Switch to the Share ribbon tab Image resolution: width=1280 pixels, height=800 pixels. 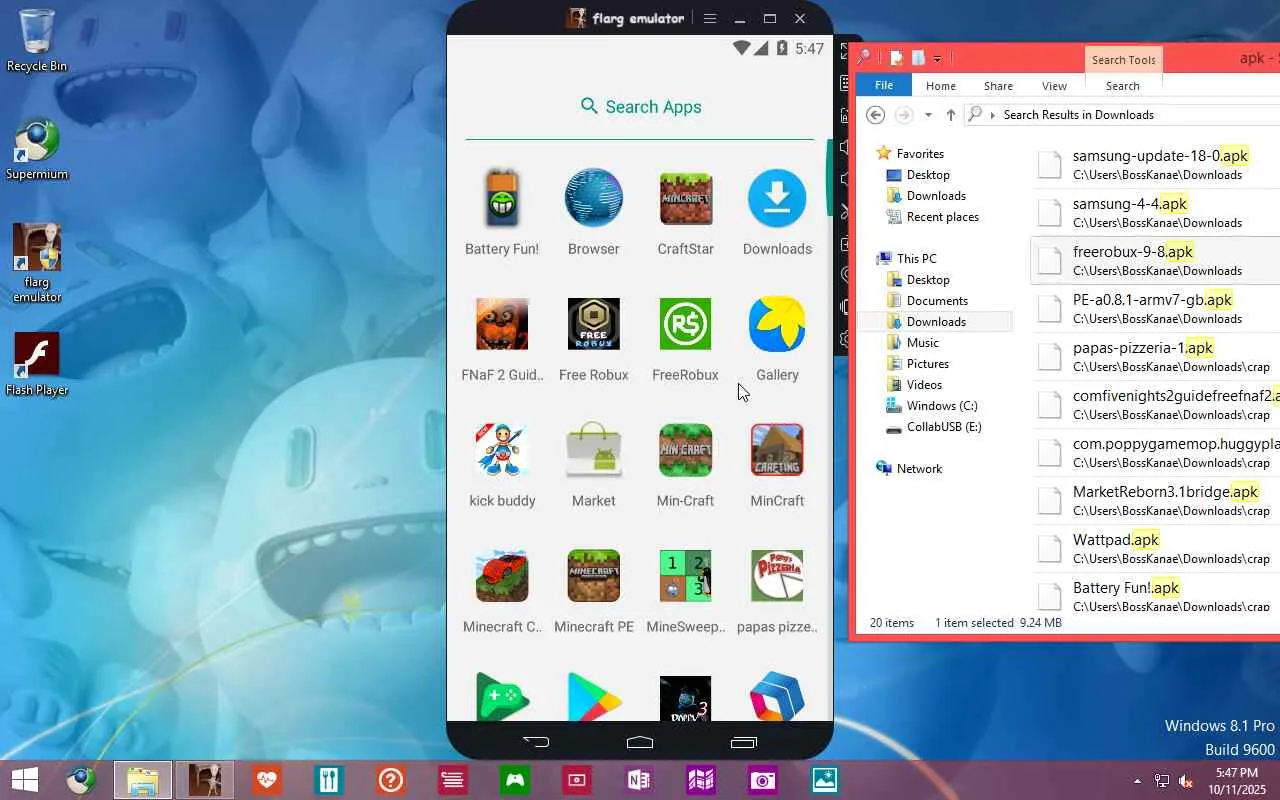click(x=998, y=86)
